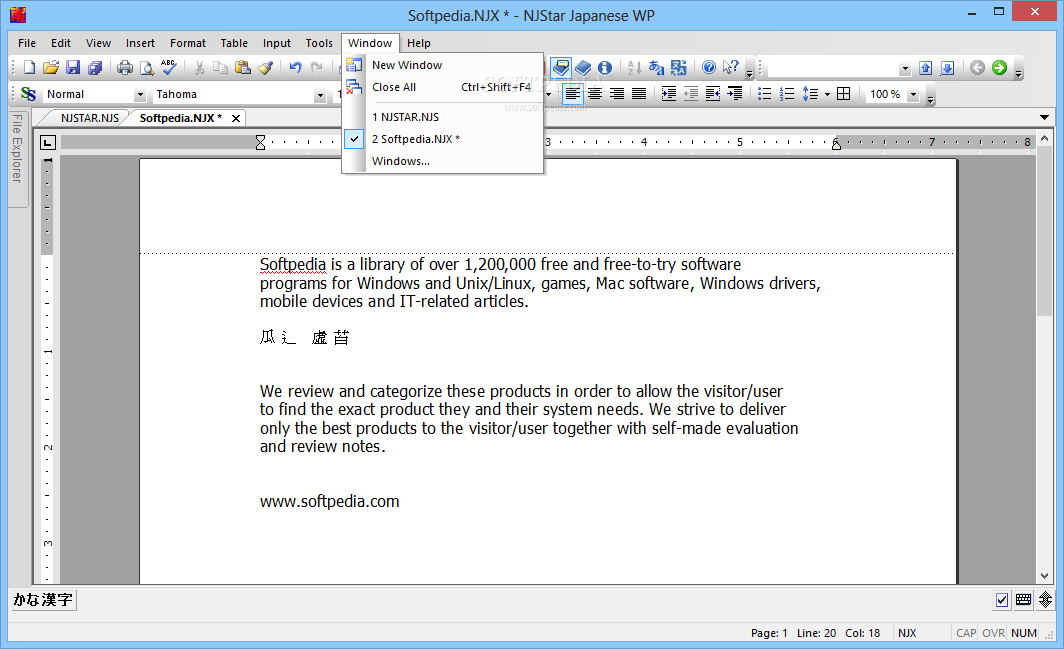
Task: Open the Windows... dialog entry
Action: 442,161
